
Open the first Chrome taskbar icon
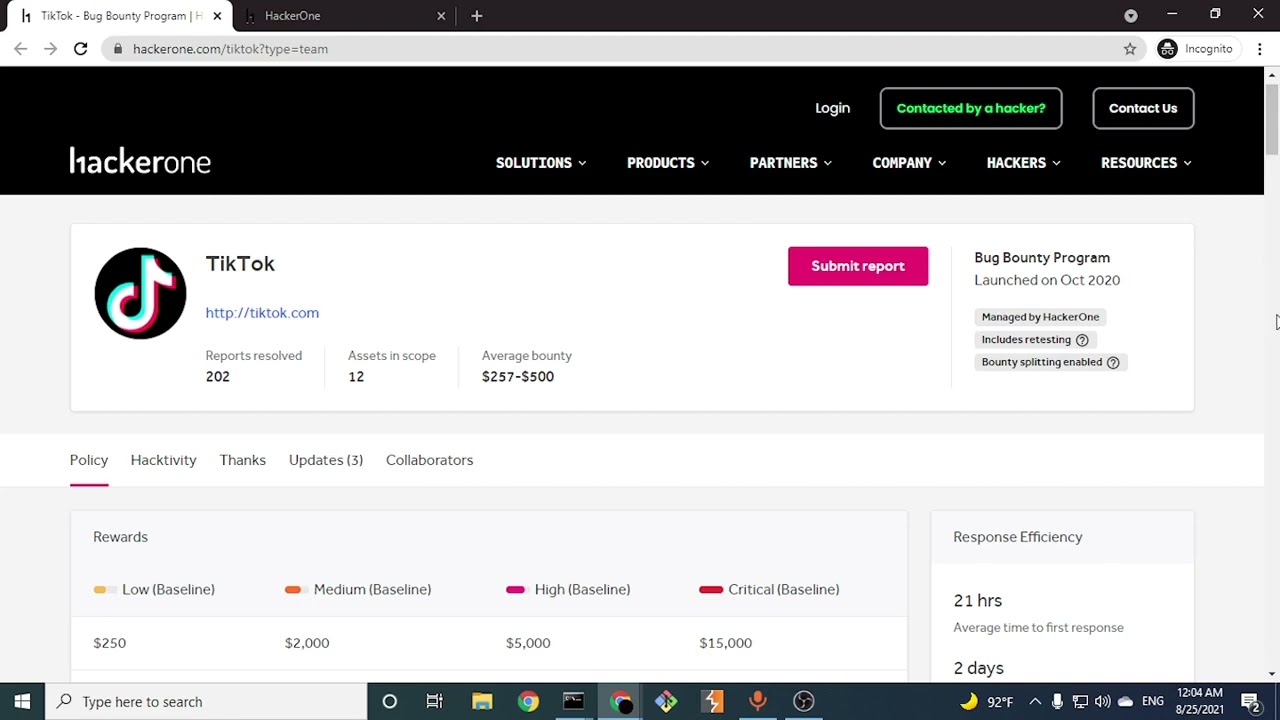click(528, 702)
